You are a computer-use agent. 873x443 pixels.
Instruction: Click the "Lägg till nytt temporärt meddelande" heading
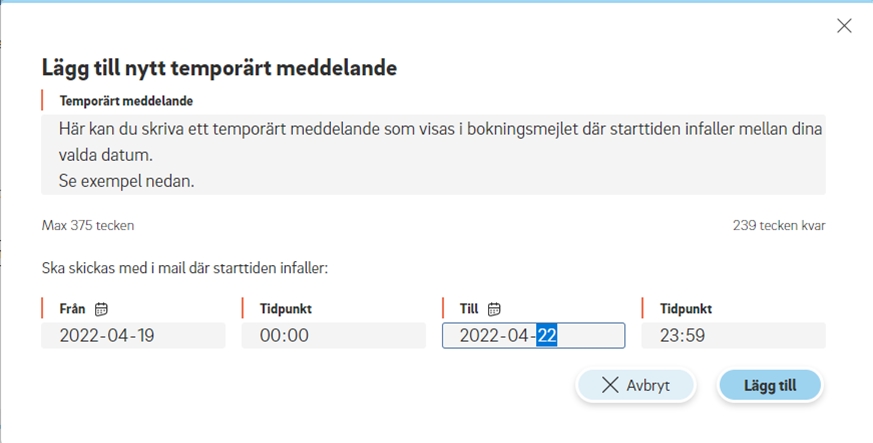click(x=220, y=68)
